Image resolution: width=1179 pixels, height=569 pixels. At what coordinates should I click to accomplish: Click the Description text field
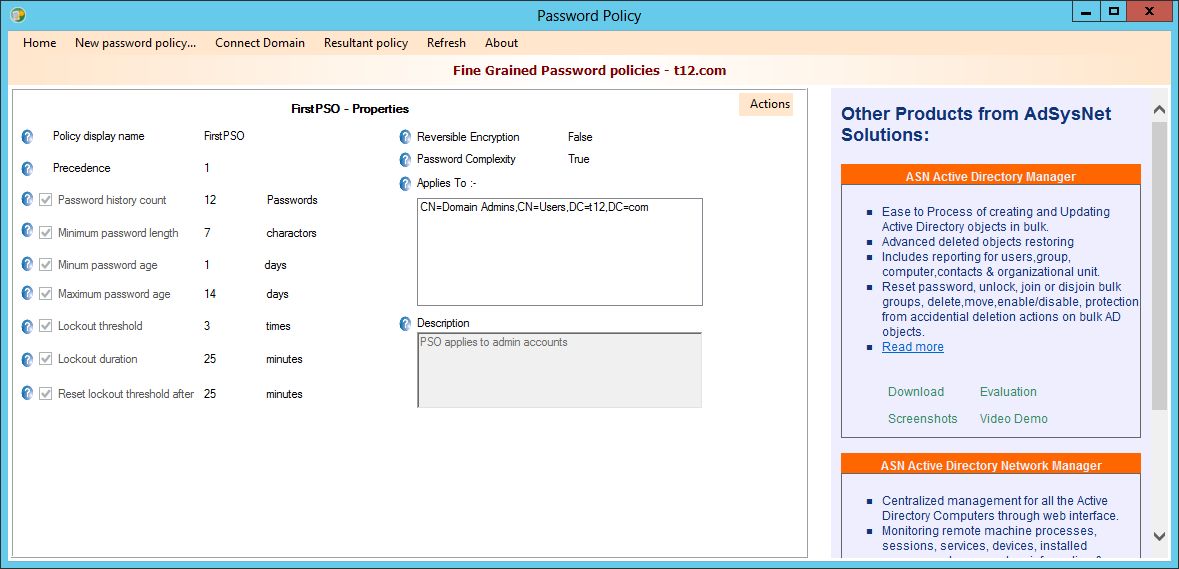coord(559,370)
